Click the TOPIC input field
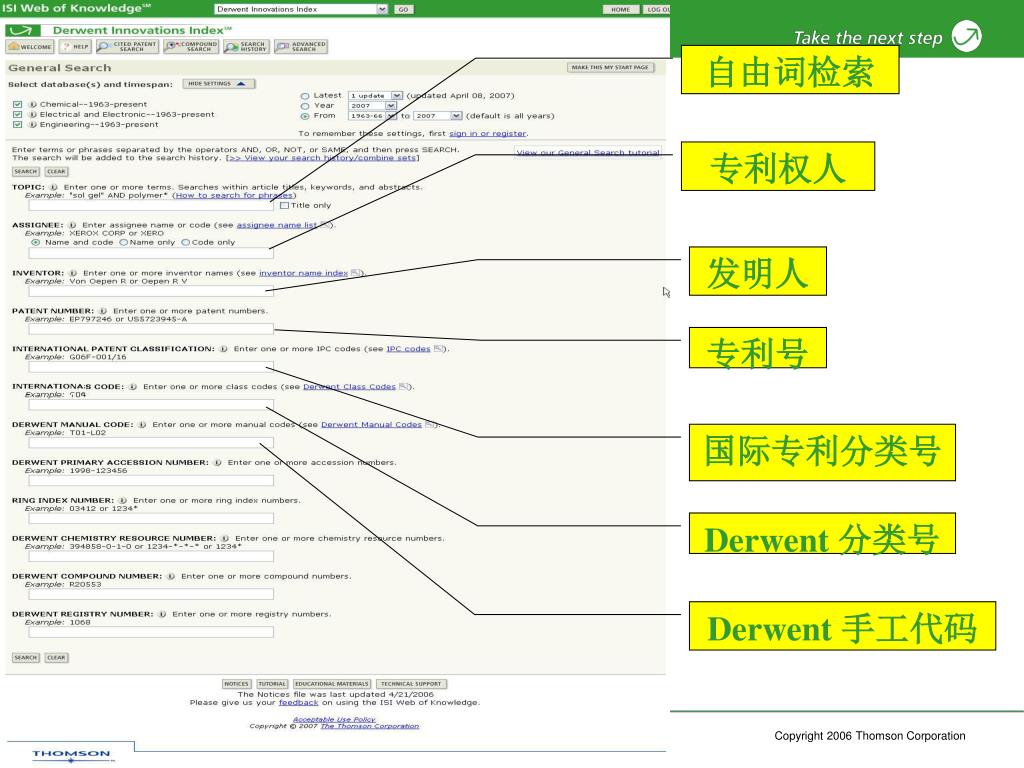This screenshot has width=1024, height=768. pos(151,205)
